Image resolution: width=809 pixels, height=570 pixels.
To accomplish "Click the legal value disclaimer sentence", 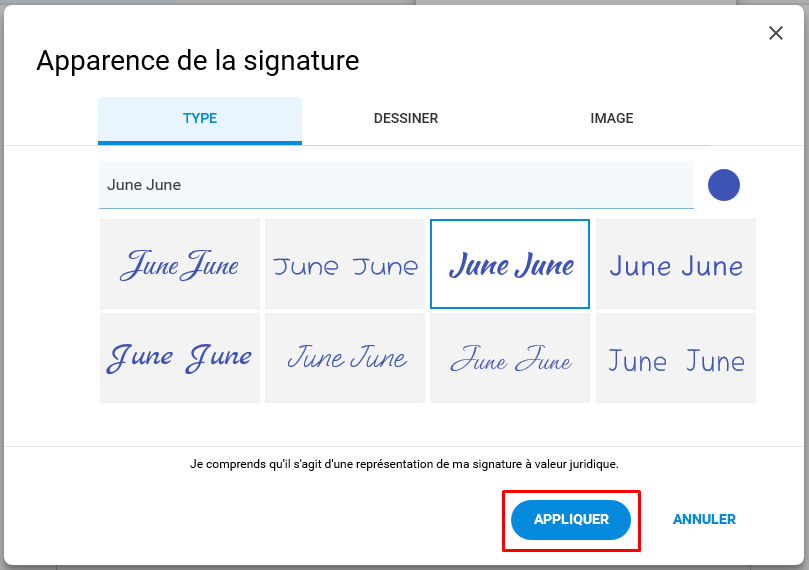I will pos(404,464).
